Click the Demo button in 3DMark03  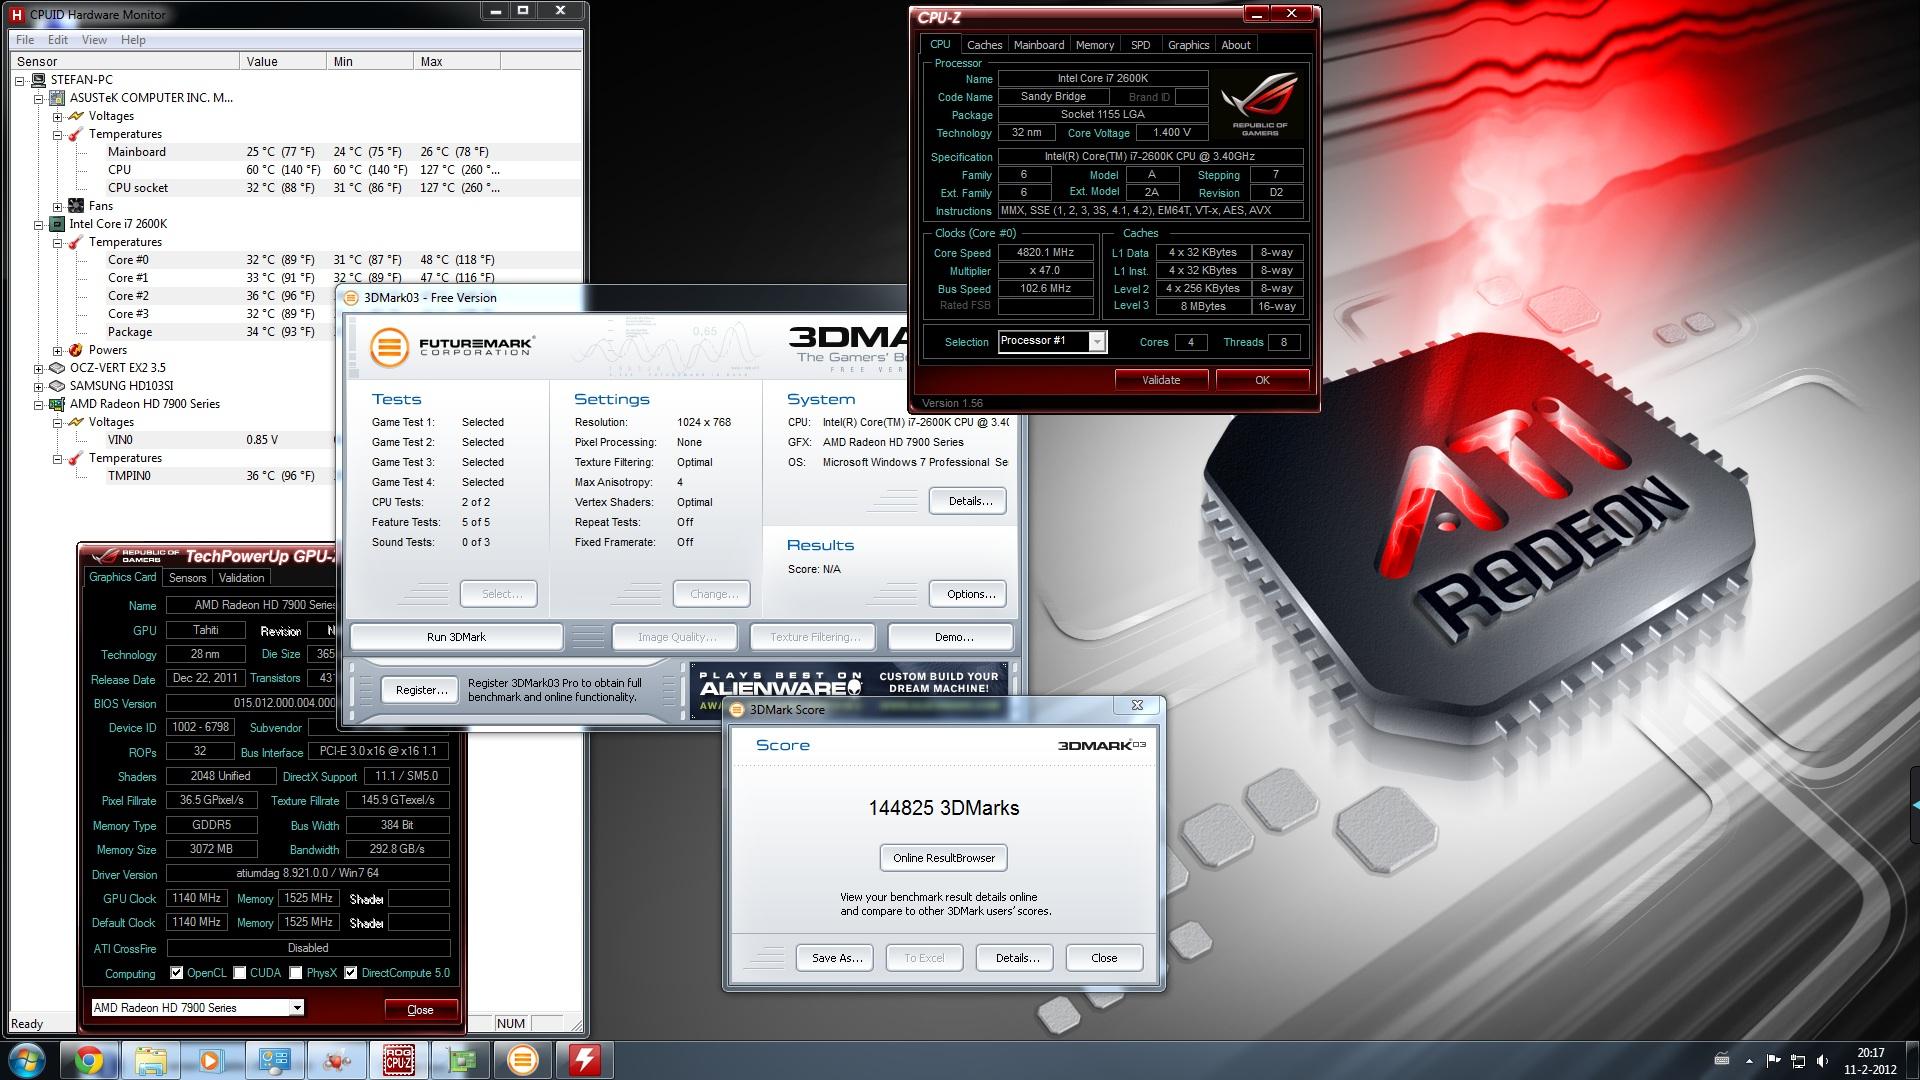coord(953,637)
